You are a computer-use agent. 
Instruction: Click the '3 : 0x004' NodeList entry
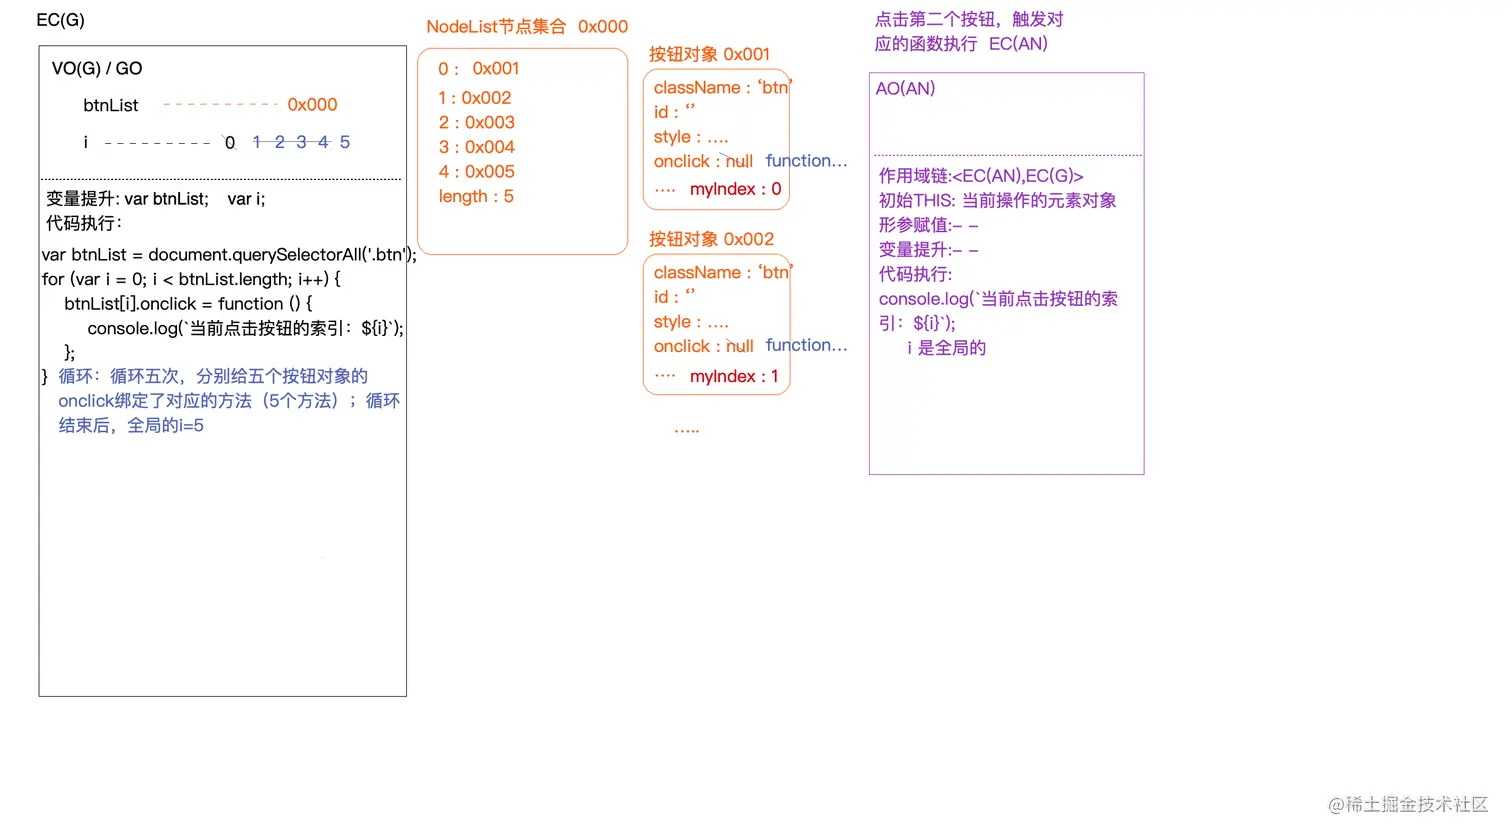477,147
